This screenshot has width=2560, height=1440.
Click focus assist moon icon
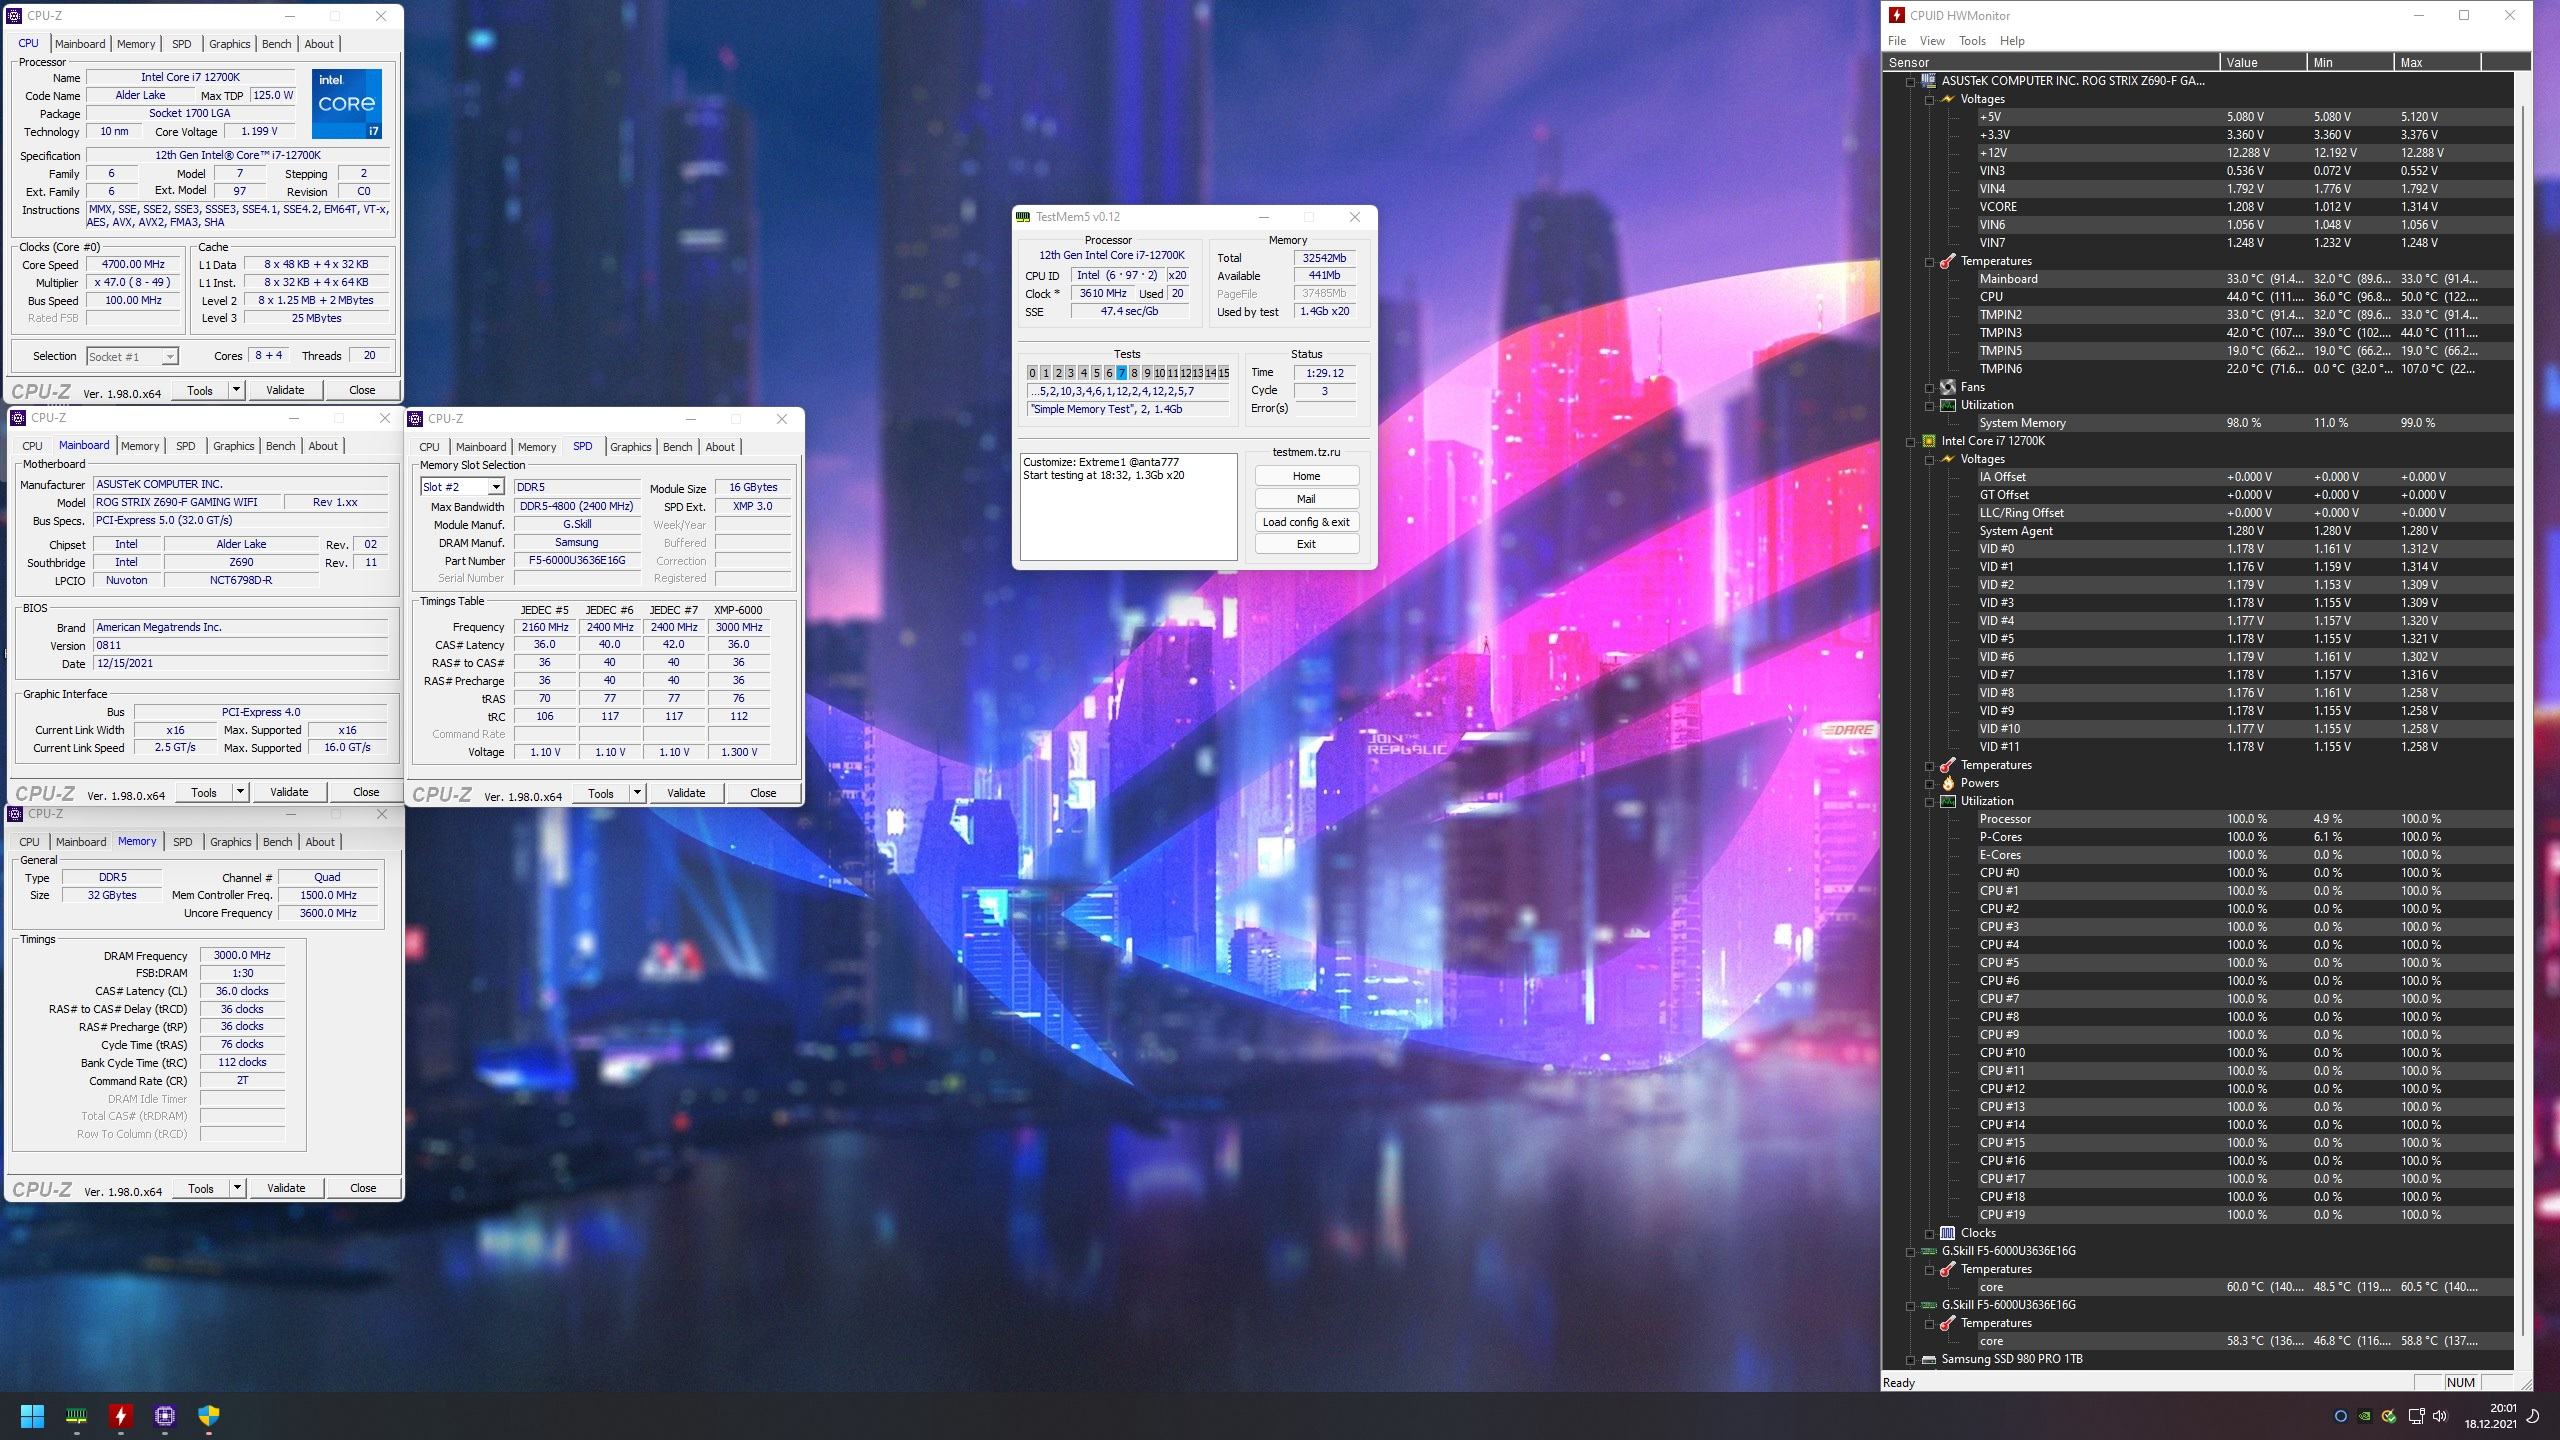pyautogui.click(x=2534, y=1416)
